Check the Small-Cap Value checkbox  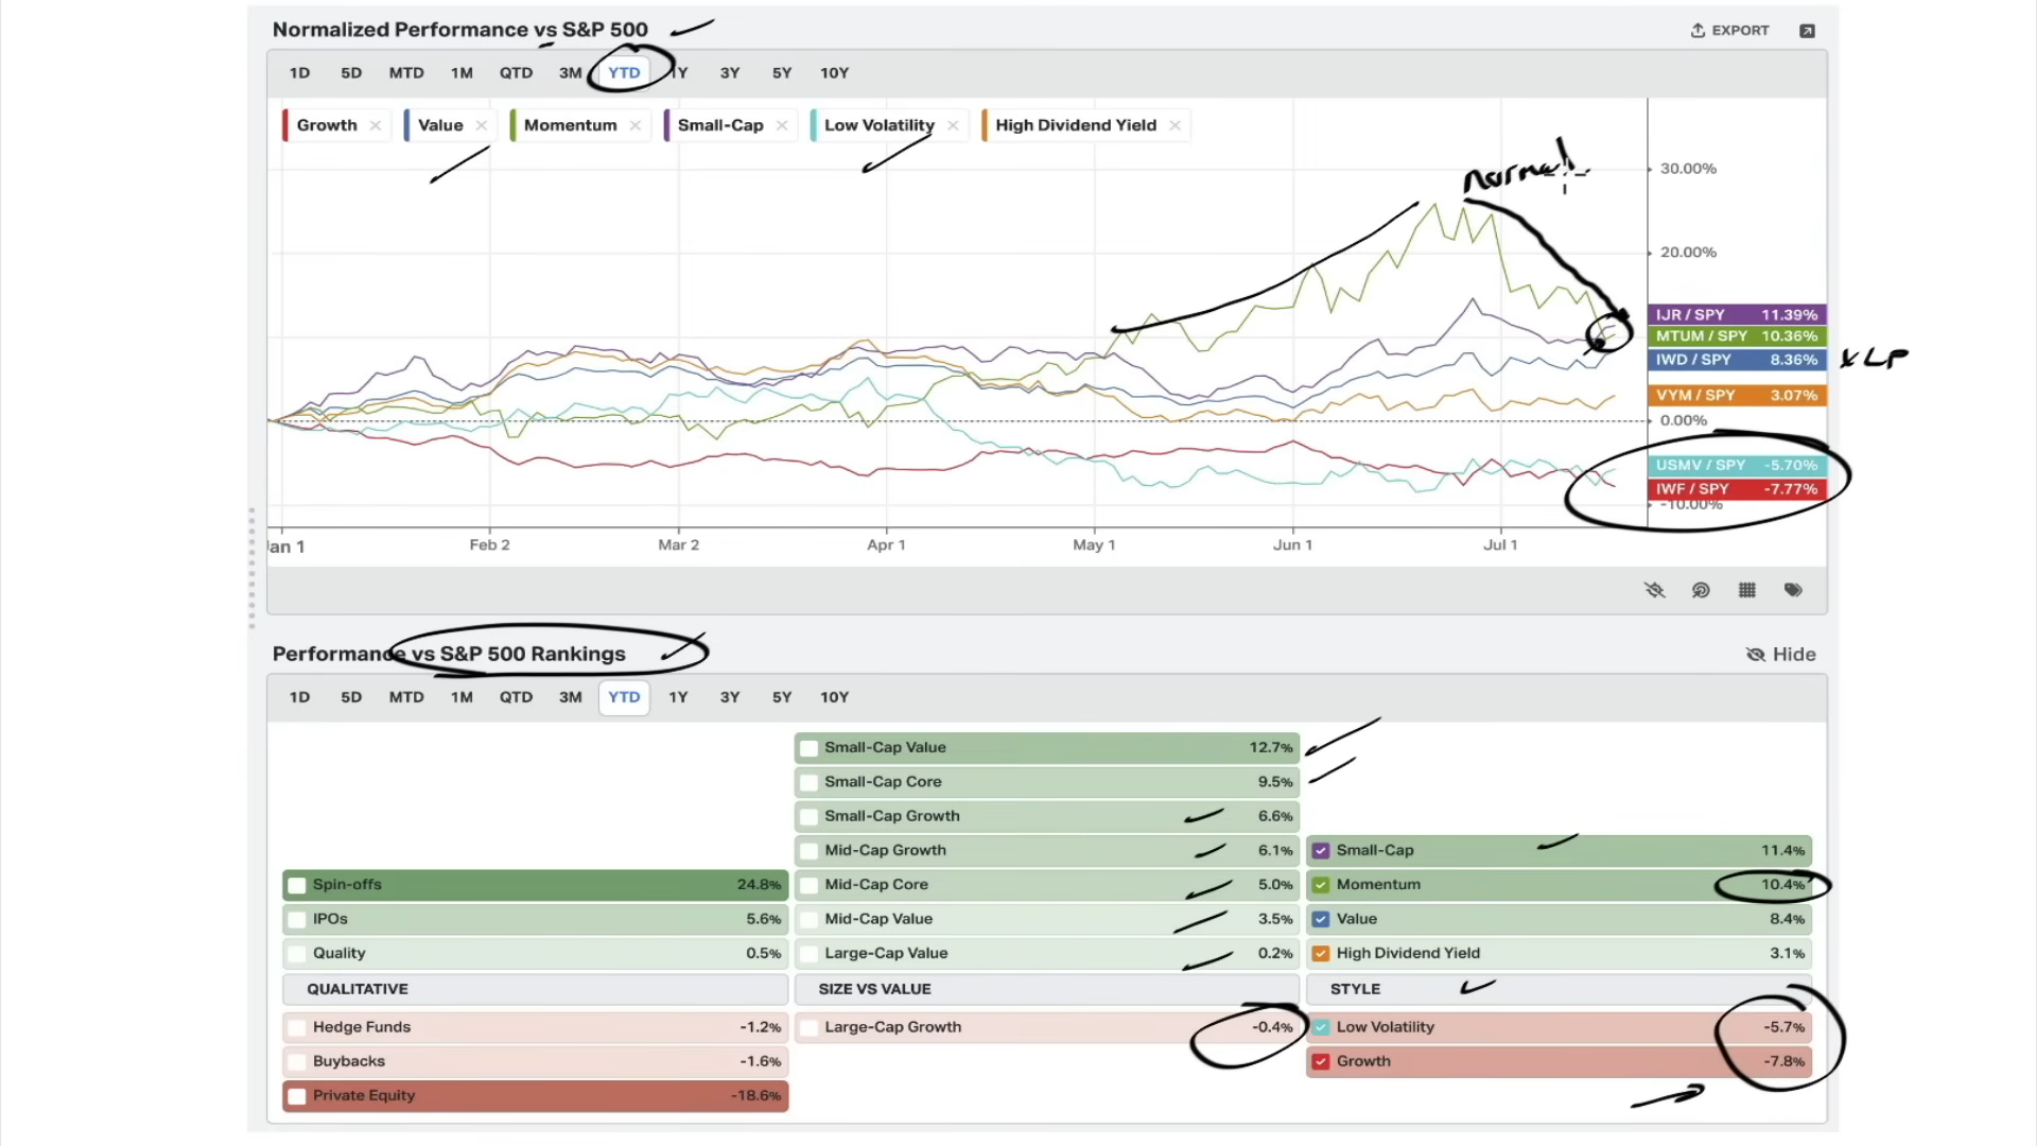[809, 748]
